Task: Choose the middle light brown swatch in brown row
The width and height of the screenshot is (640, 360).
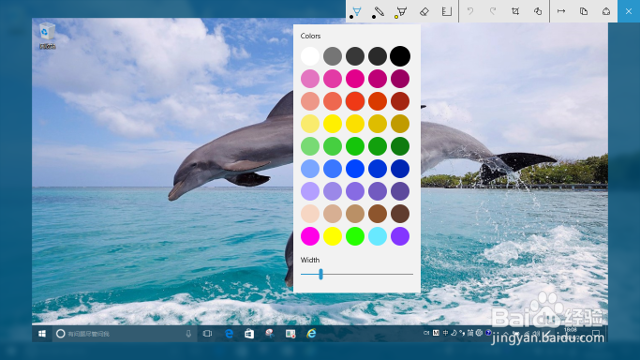Action: pos(355,213)
